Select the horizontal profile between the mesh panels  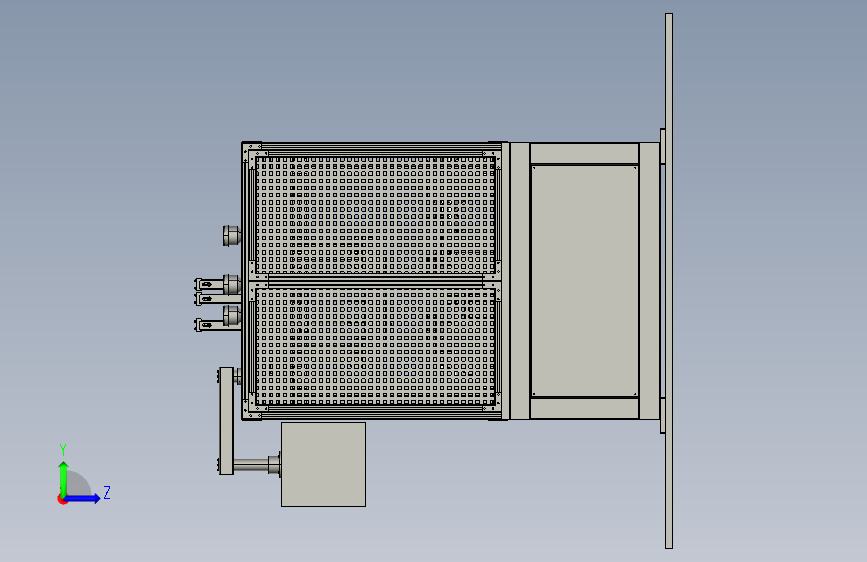(375, 281)
